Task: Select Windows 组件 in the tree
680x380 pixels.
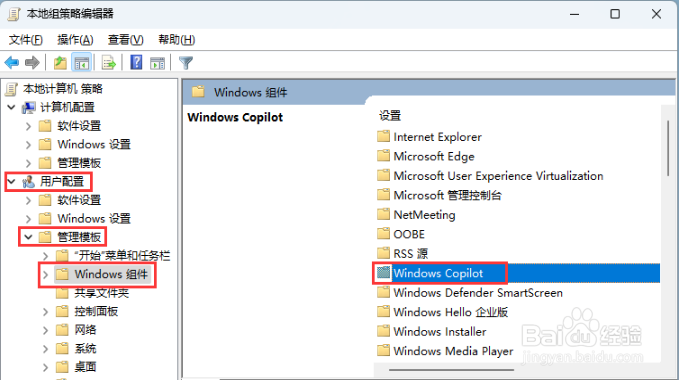Action: point(111,274)
